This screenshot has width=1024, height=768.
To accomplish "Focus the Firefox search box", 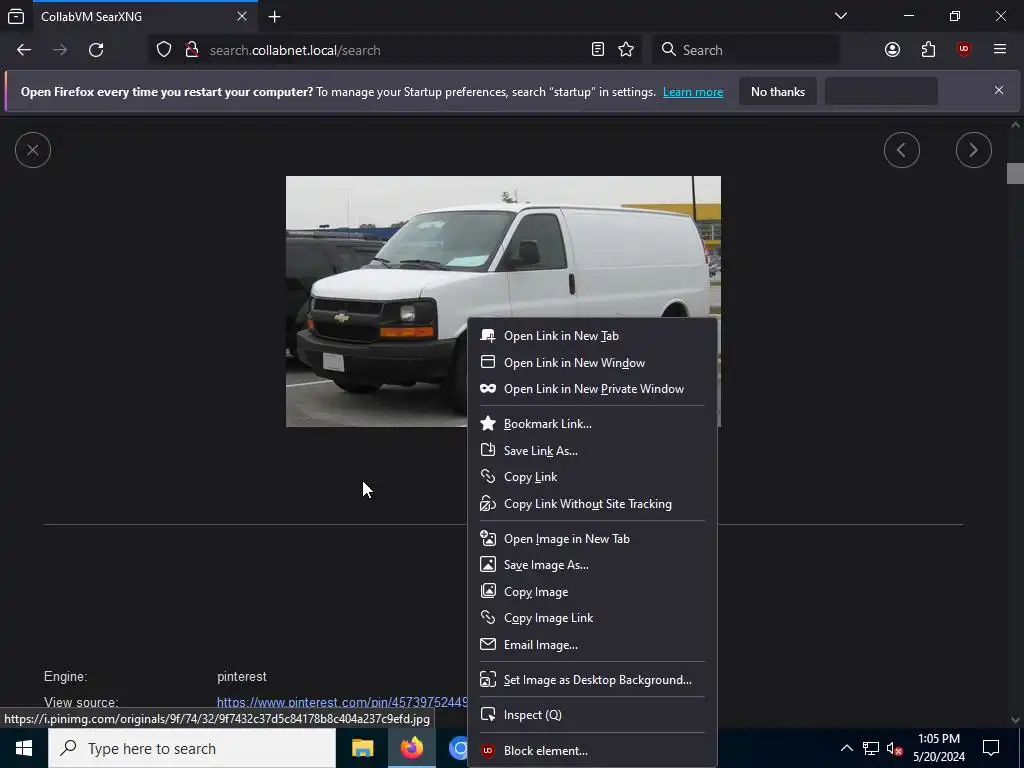I will 746,50.
